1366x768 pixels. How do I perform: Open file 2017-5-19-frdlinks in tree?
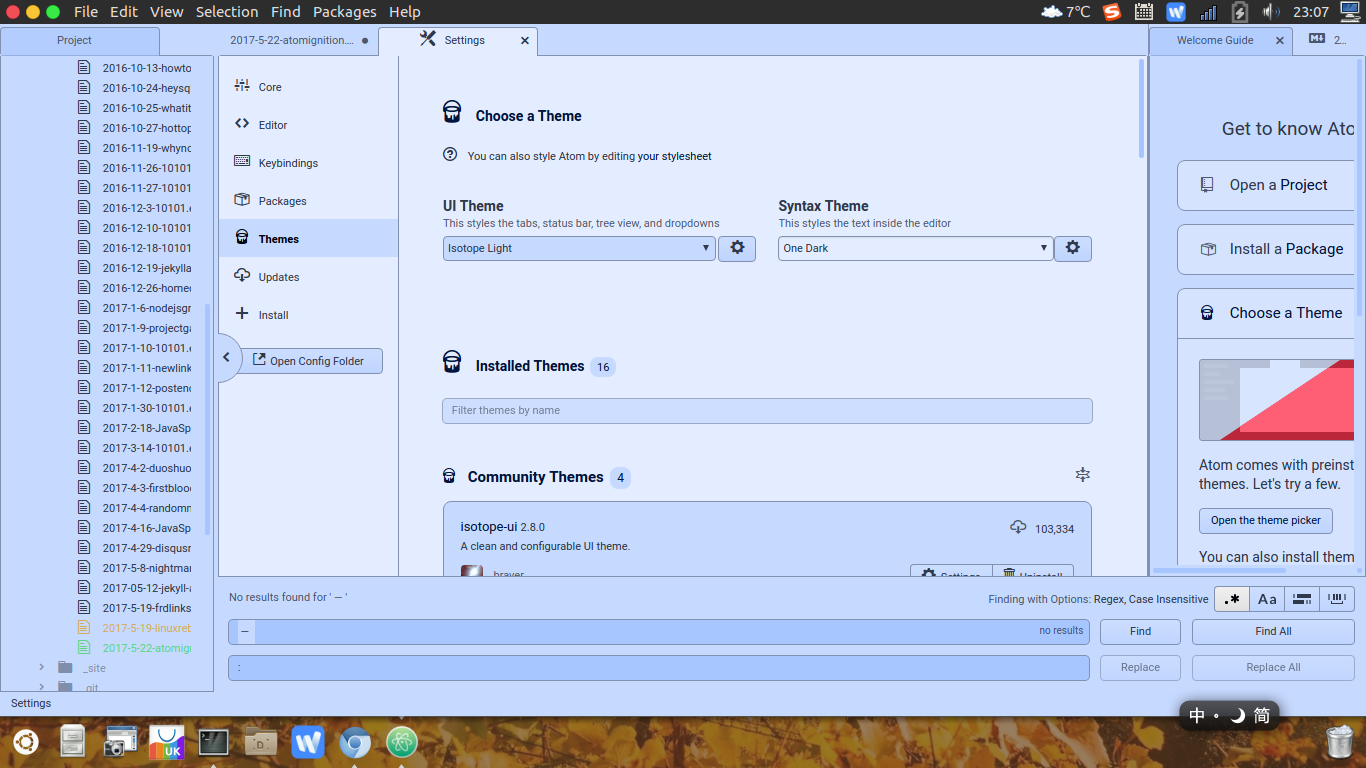coord(146,608)
